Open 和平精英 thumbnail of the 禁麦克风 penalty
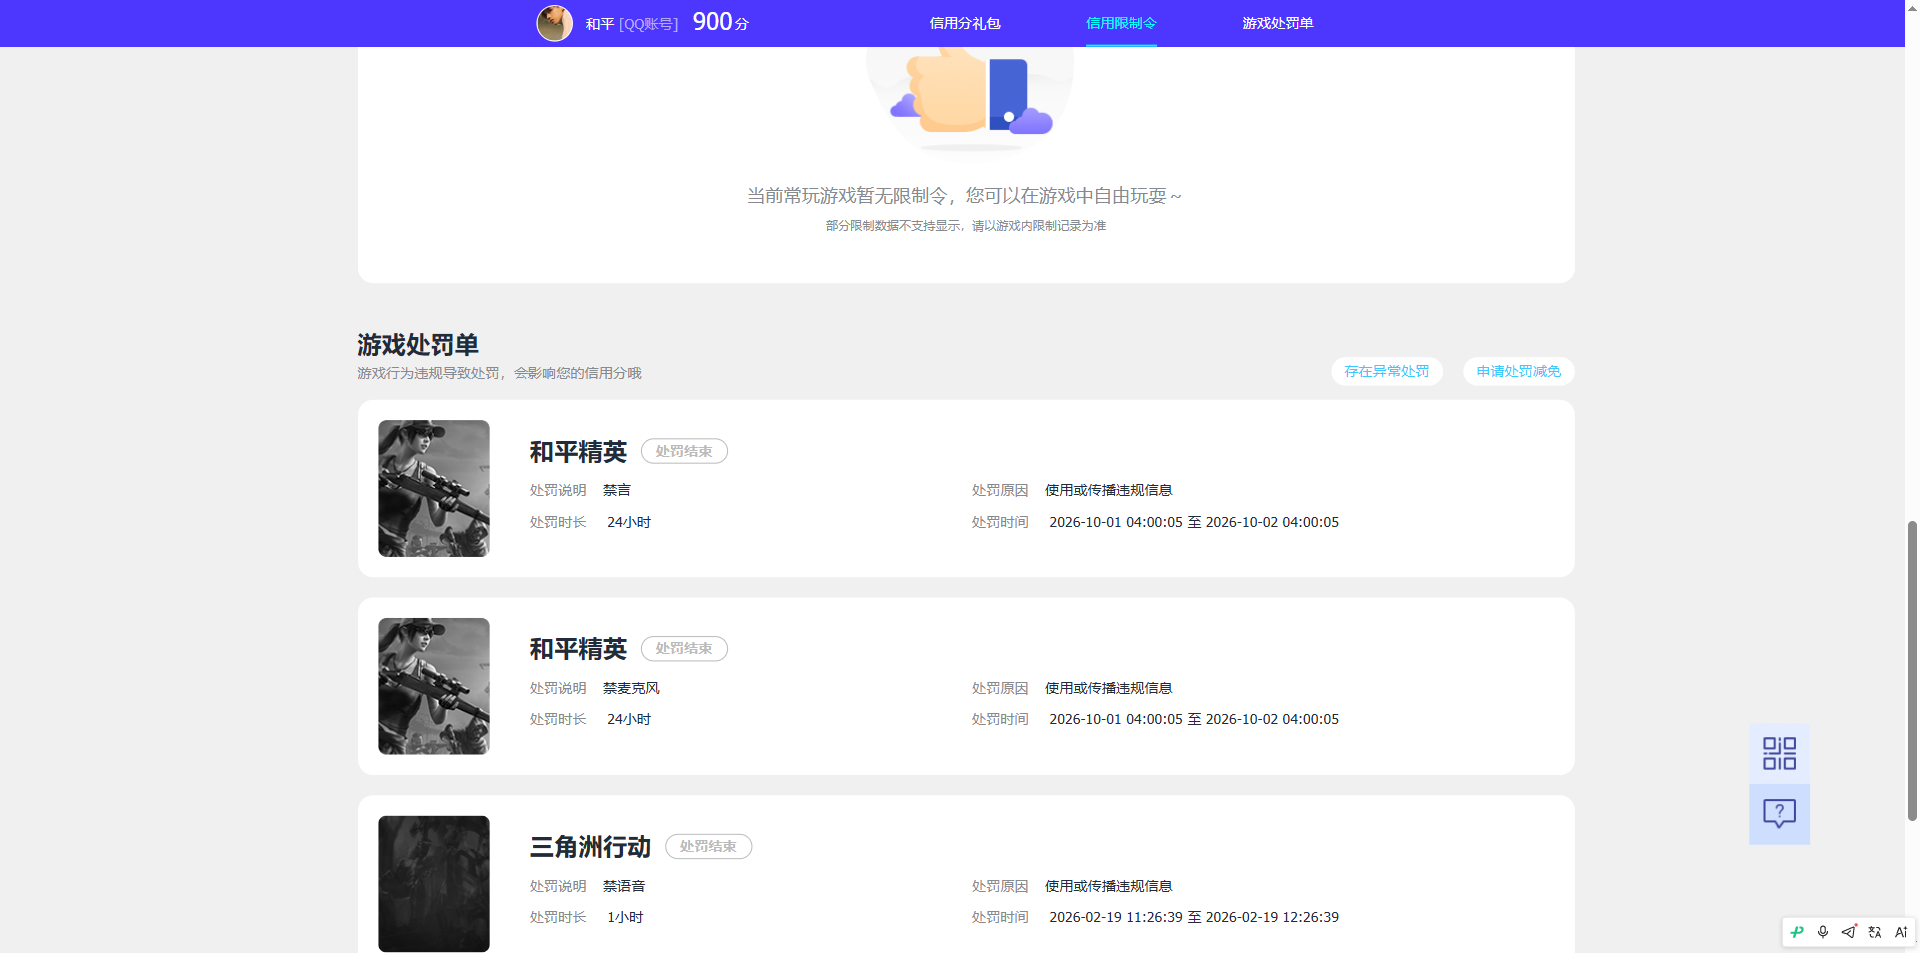Screen dimensions: 1920x953 click(434, 686)
